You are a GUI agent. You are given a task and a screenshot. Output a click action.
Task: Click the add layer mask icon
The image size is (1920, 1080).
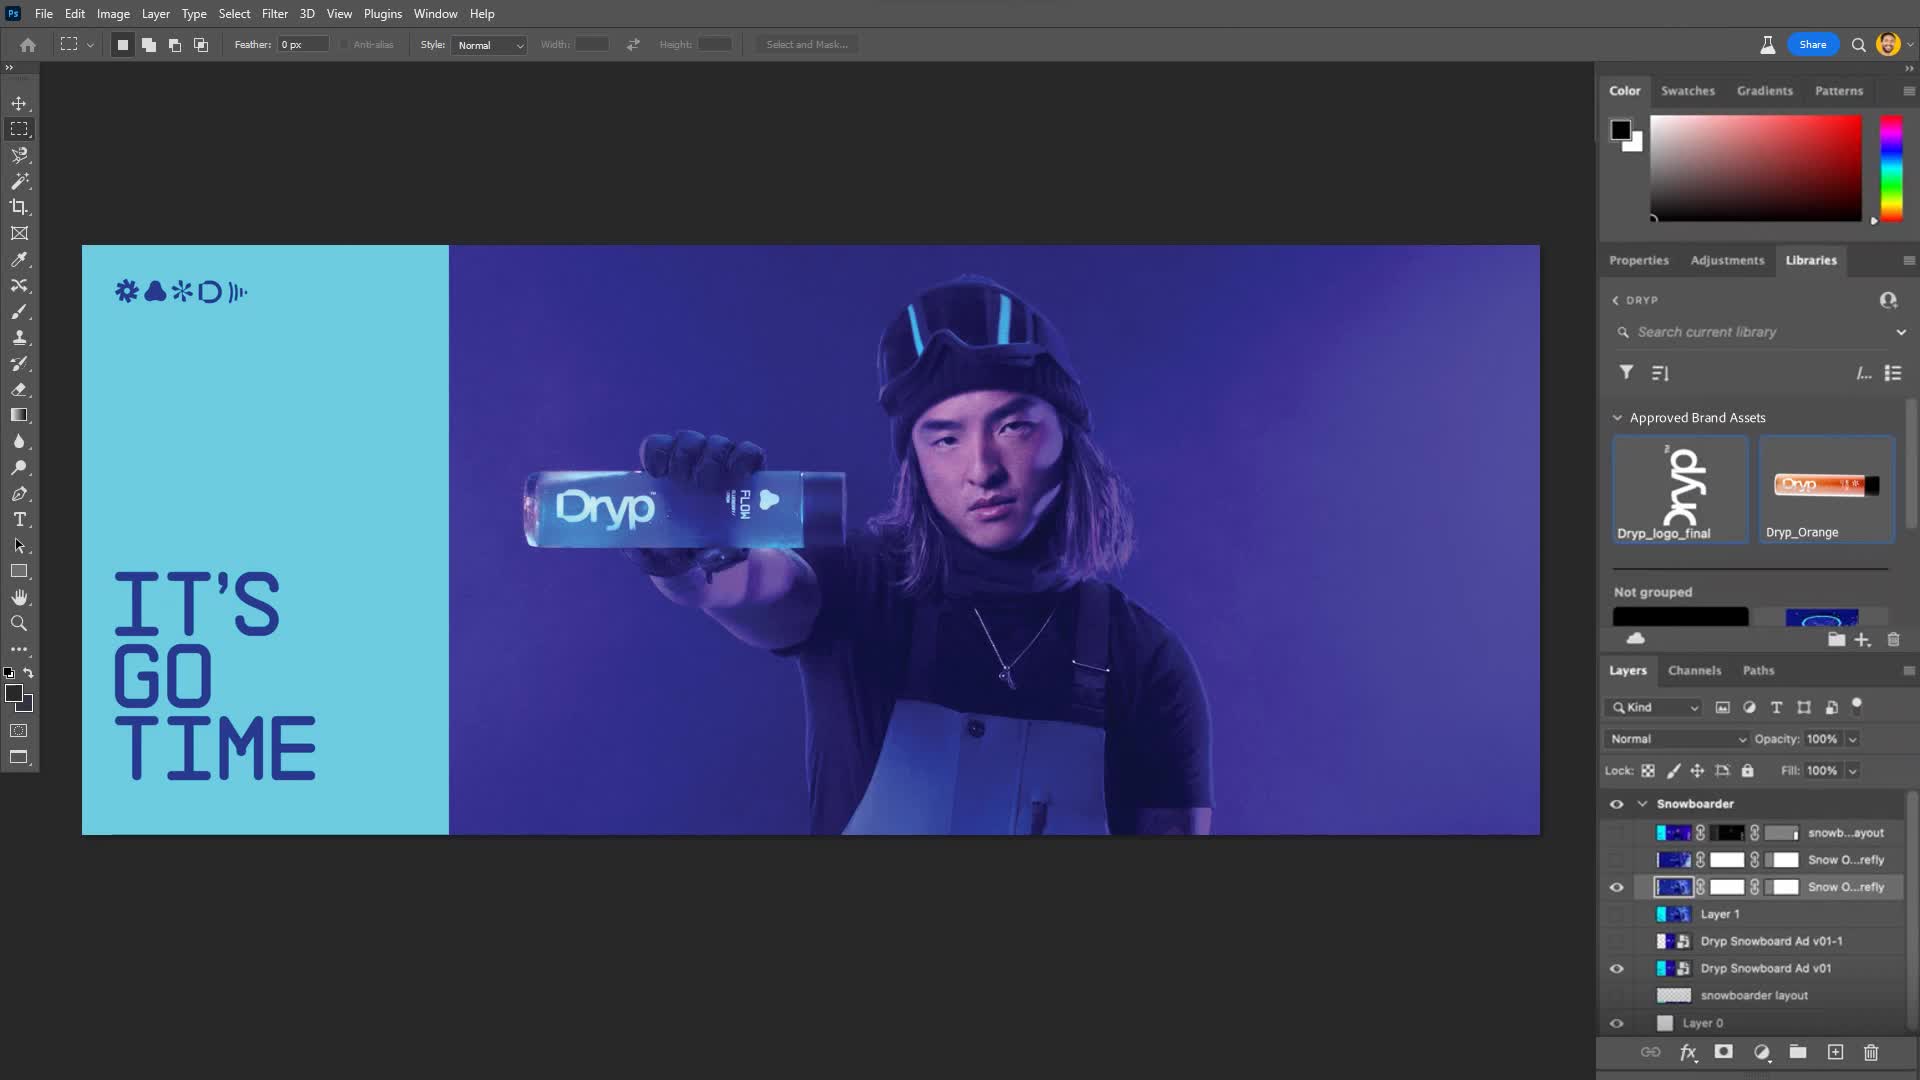(1723, 1052)
